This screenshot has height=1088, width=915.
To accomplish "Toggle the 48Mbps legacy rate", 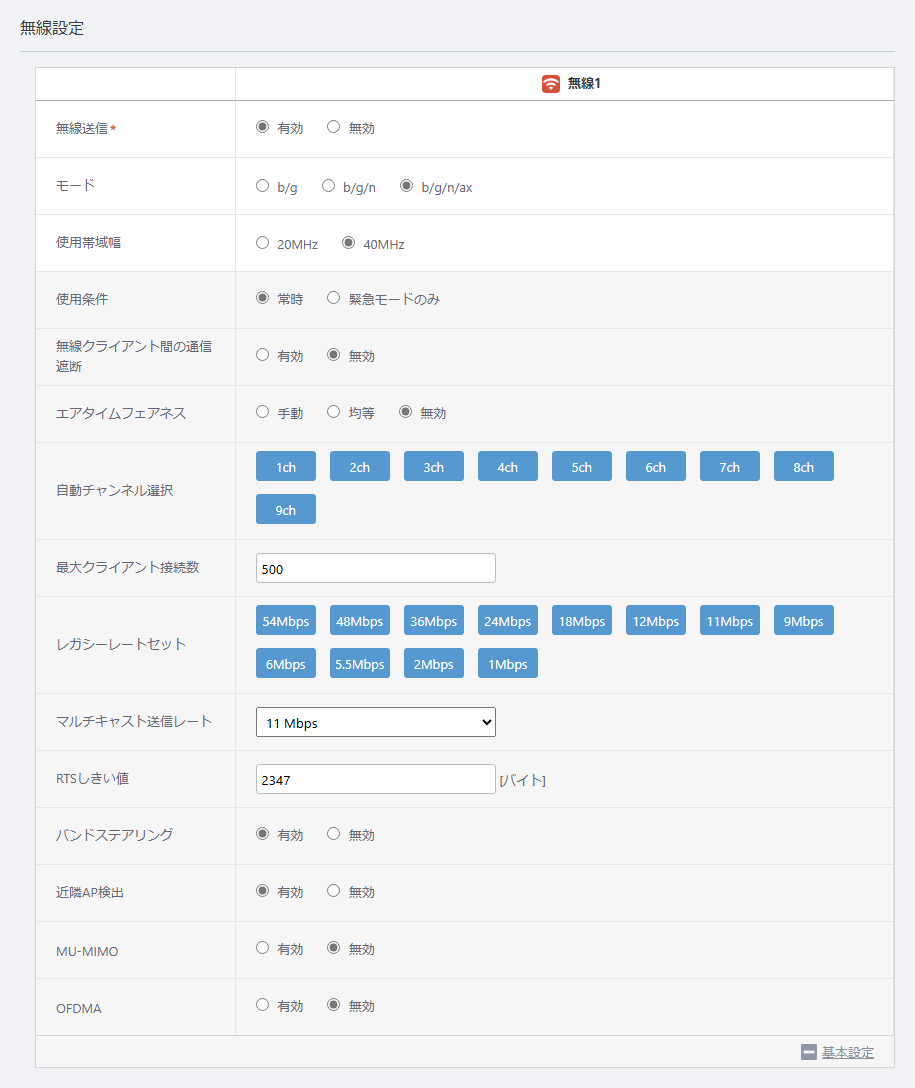I will click(x=359, y=620).
